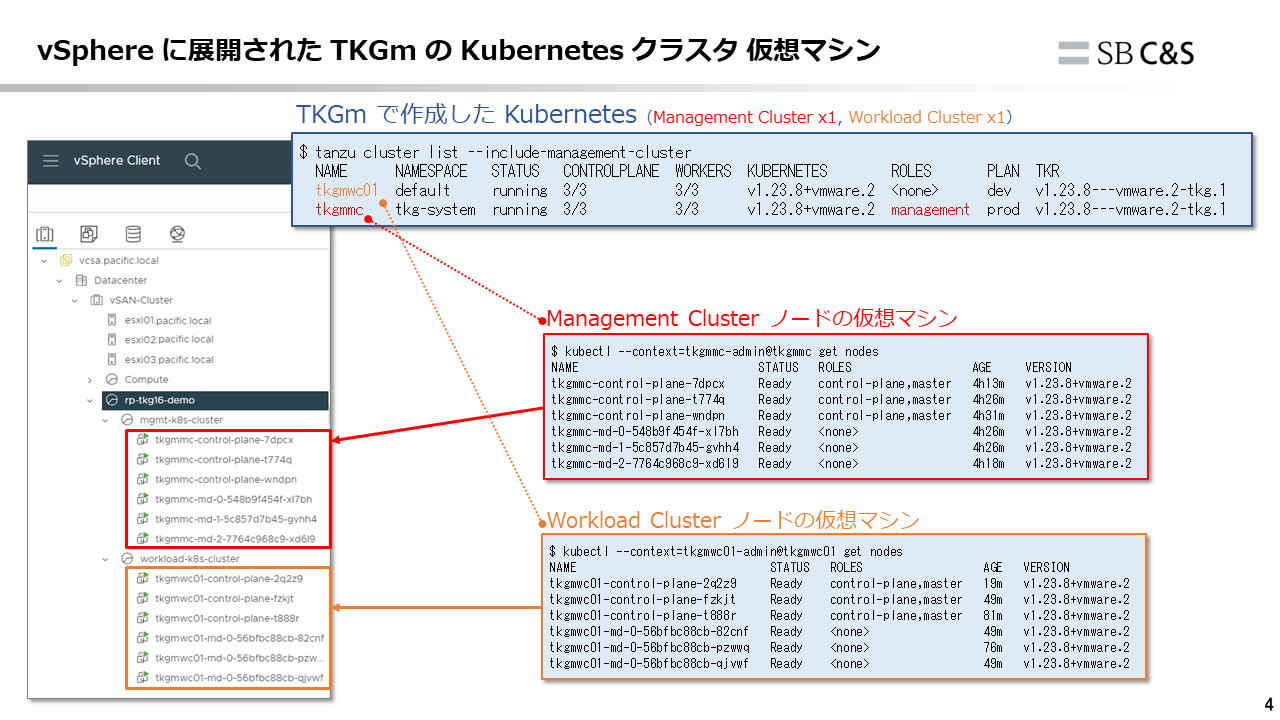The height and width of the screenshot is (720, 1280).
Task: Click the 'Management Cluster ノードの仮想マシン' heading
Action: pyautogui.click(x=752, y=319)
